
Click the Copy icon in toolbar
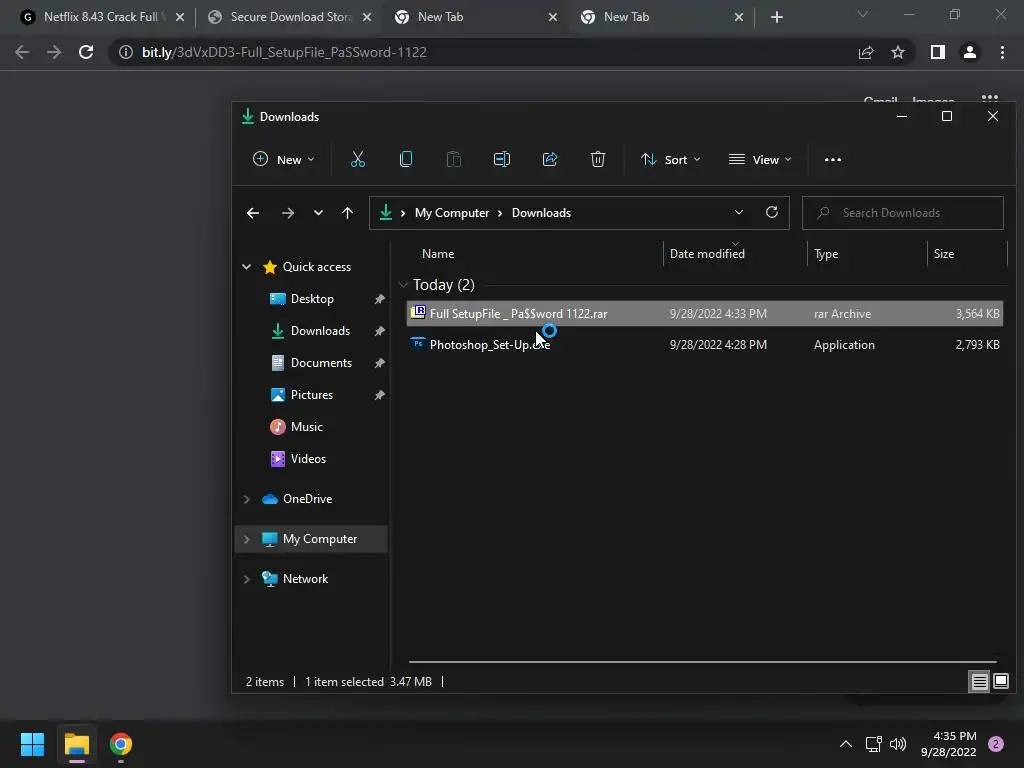(406, 159)
